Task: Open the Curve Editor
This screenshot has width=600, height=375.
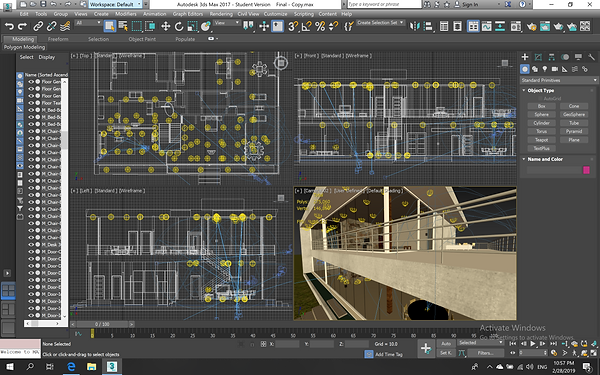Action: tap(487, 26)
